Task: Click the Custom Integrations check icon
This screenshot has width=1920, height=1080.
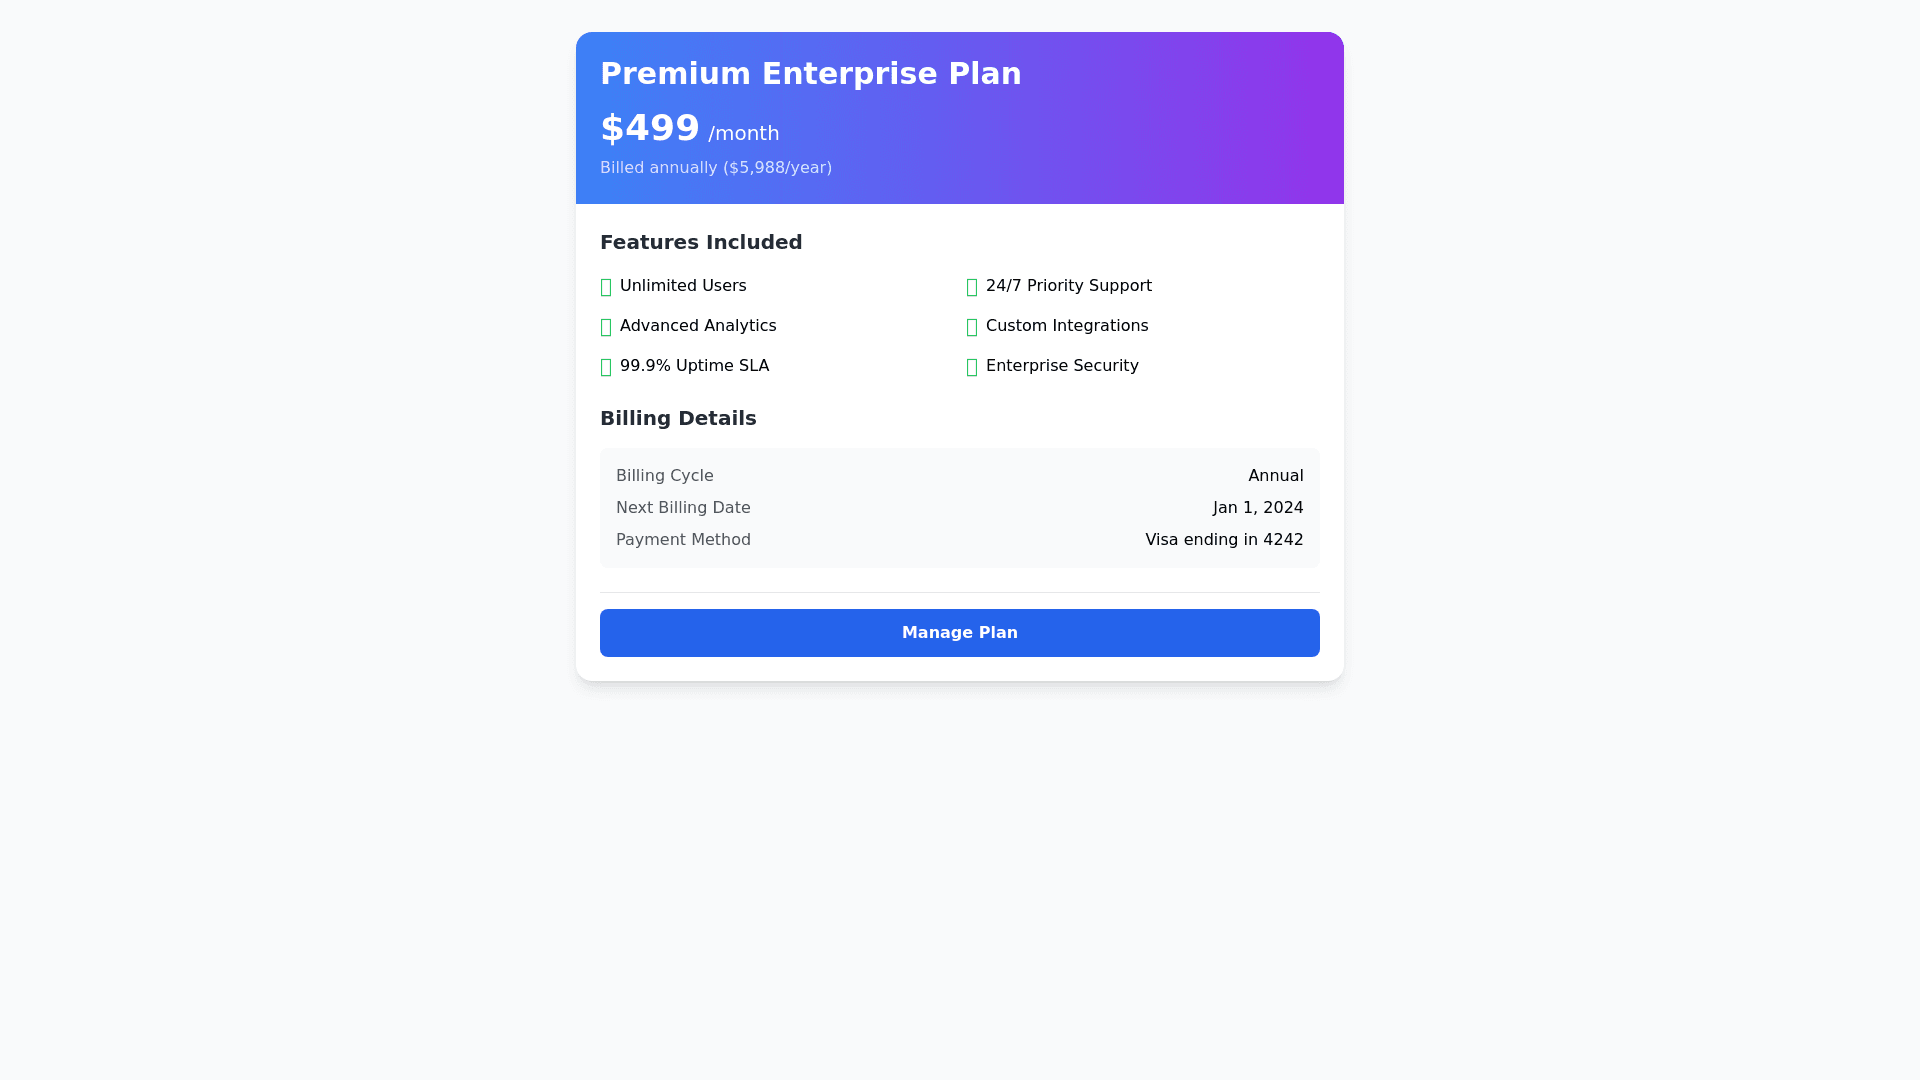Action: click(x=972, y=328)
